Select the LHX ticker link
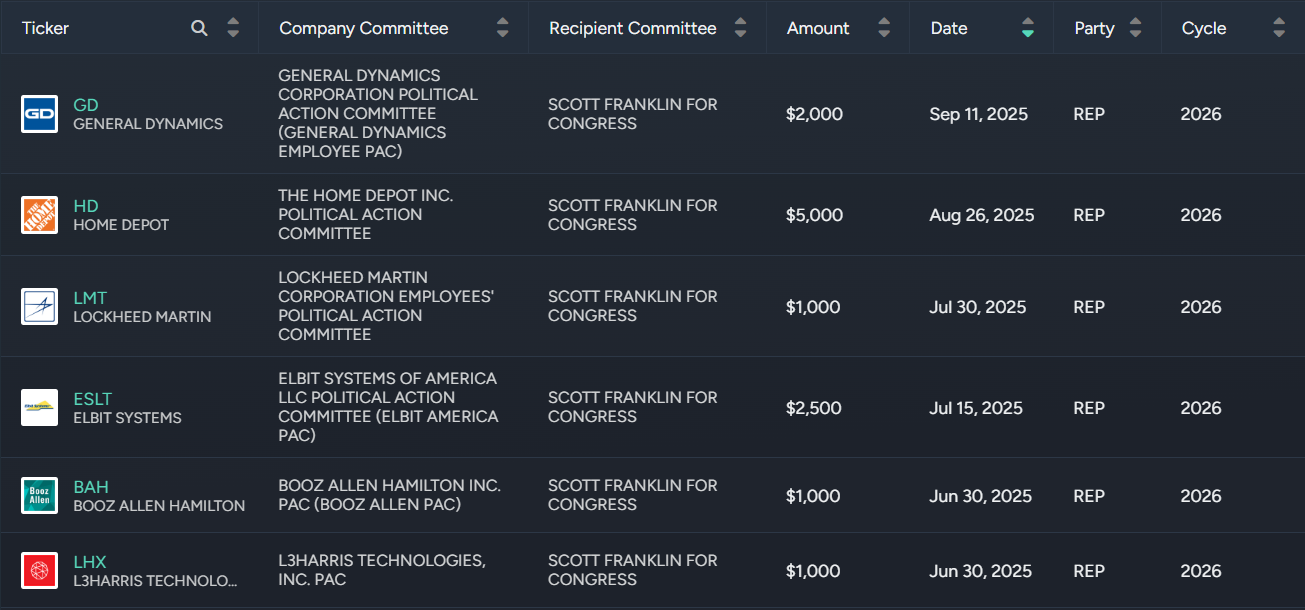 pyautogui.click(x=90, y=562)
